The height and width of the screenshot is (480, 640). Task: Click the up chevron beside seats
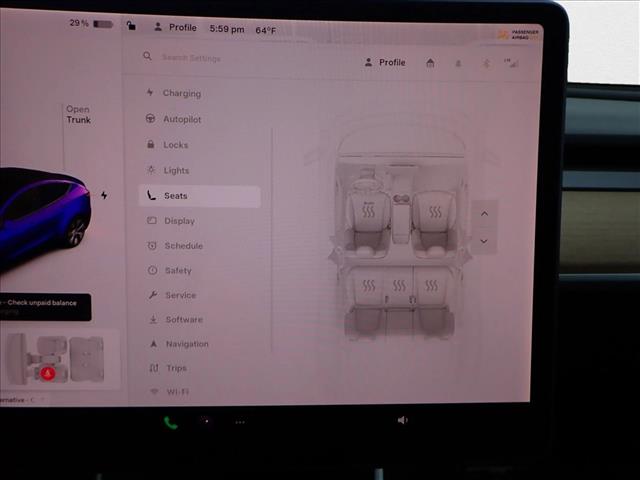[484, 213]
